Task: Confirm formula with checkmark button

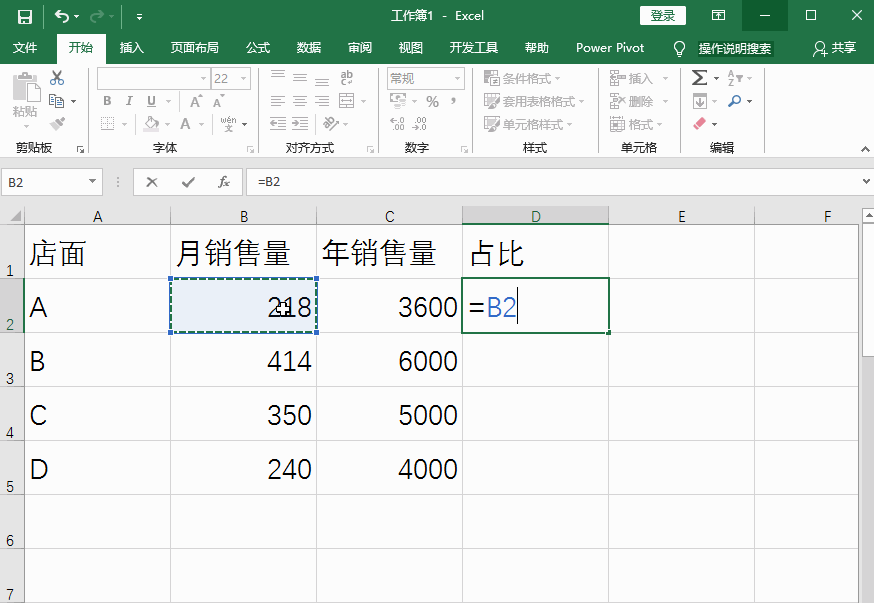Action: point(188,182)
